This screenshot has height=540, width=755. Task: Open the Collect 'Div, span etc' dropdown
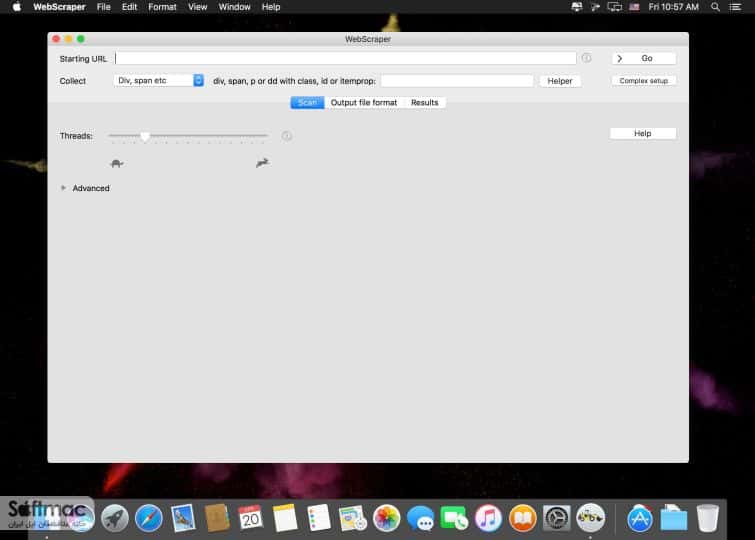(x=158, y=80)
